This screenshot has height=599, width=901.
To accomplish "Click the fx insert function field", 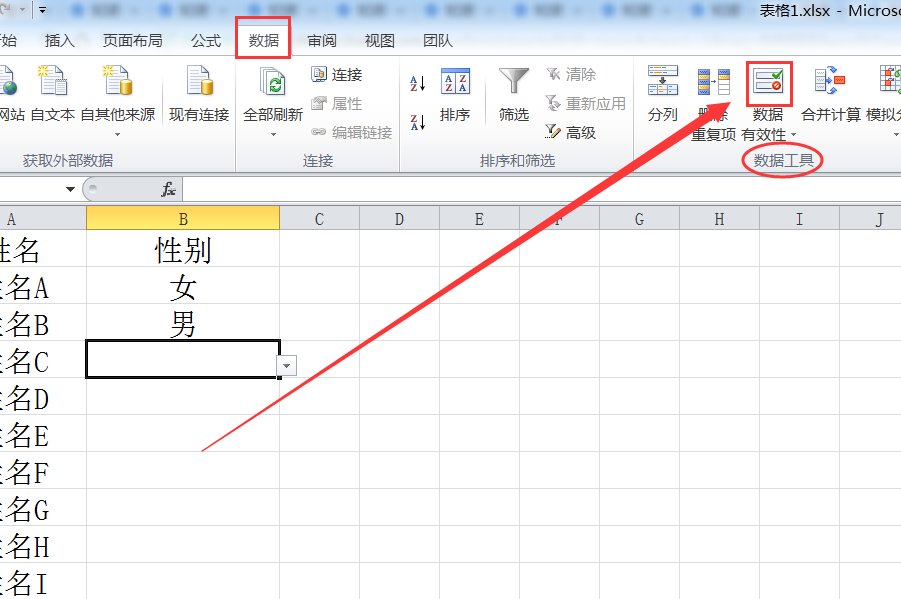I will click(x=166, y=189).
